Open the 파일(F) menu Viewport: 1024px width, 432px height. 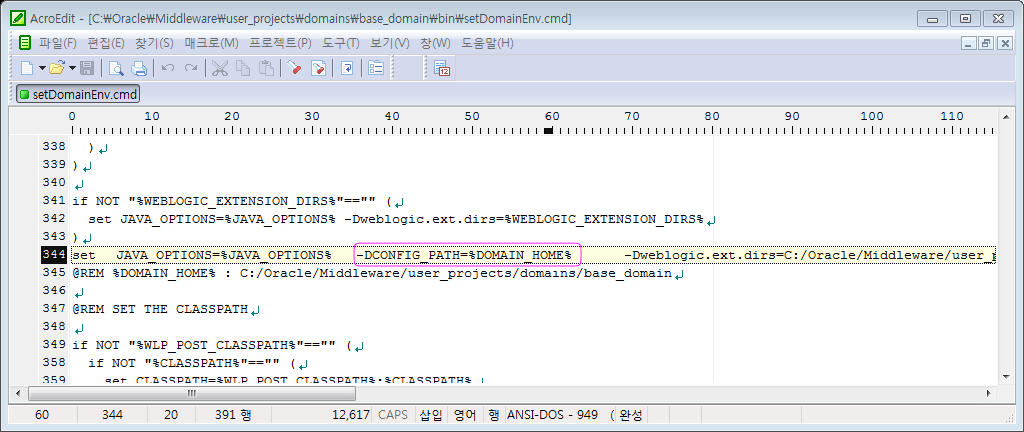click(57, 43)
